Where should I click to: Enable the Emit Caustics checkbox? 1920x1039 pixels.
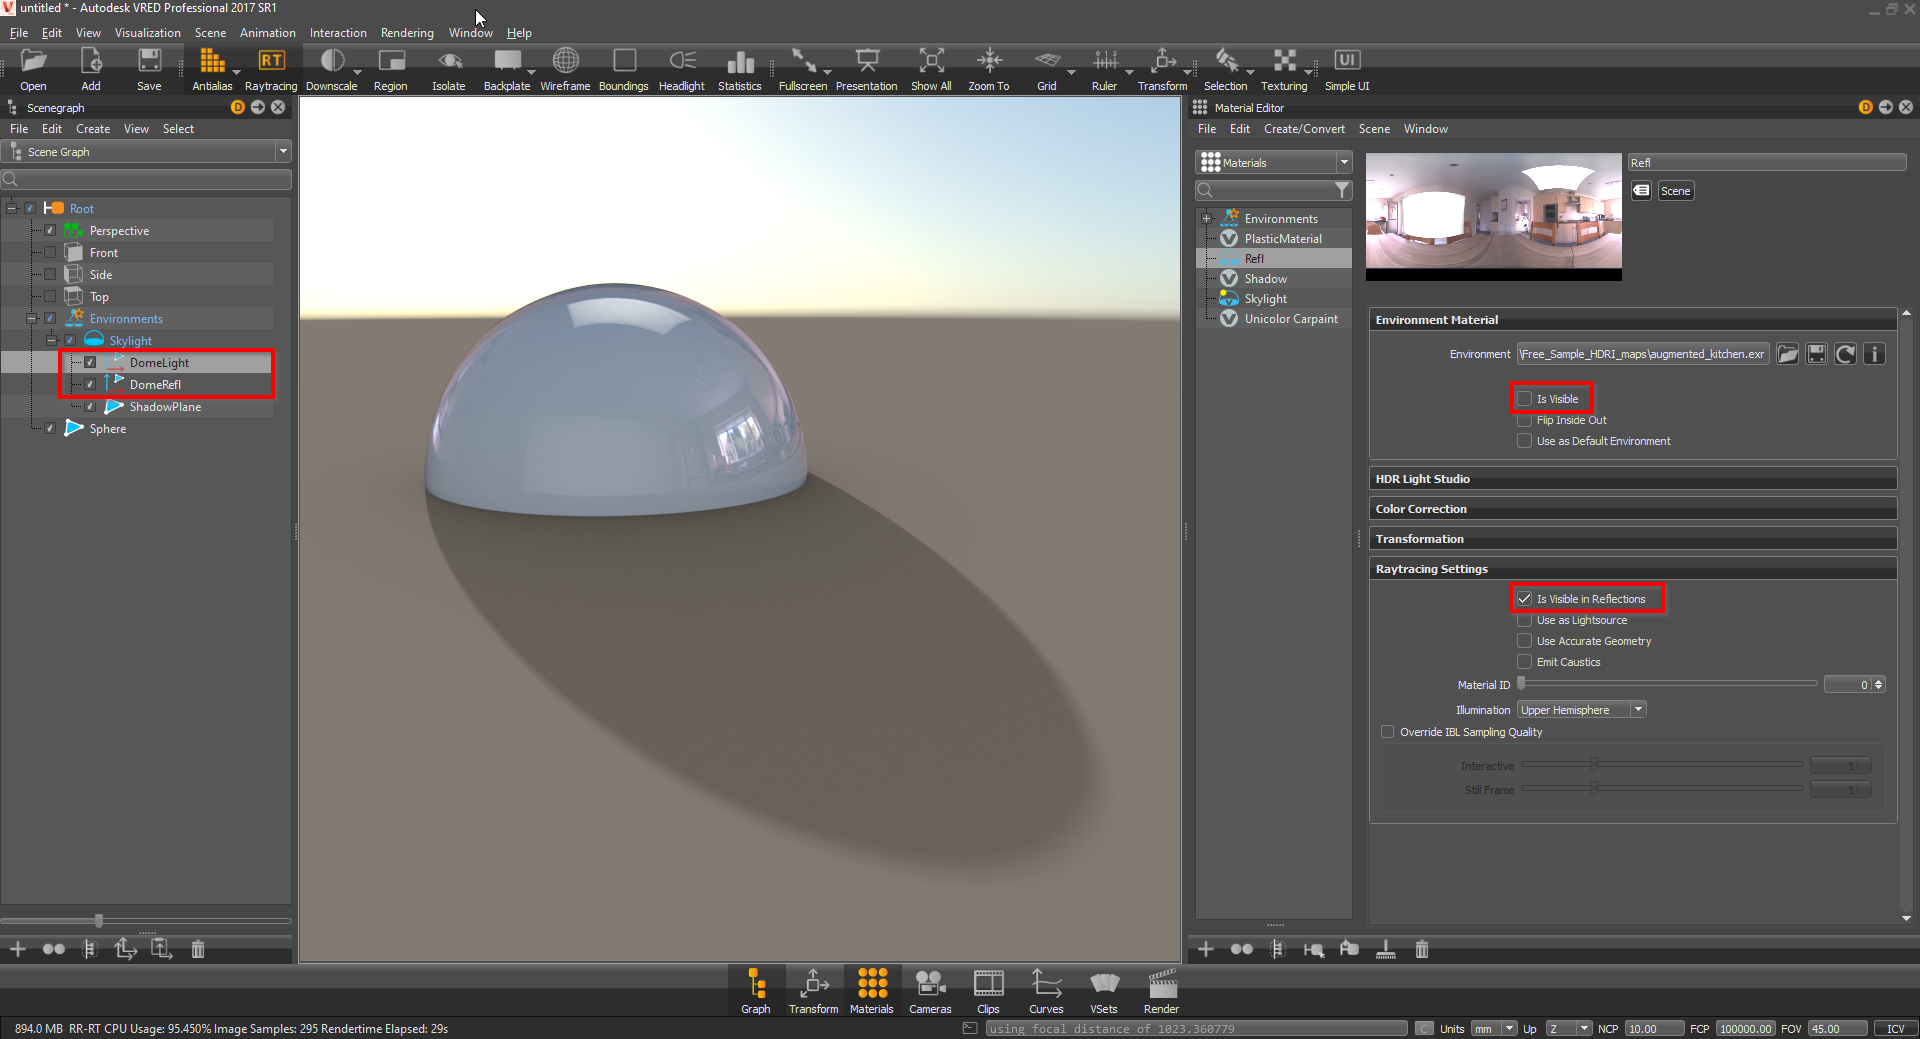tap(1524, 661)
